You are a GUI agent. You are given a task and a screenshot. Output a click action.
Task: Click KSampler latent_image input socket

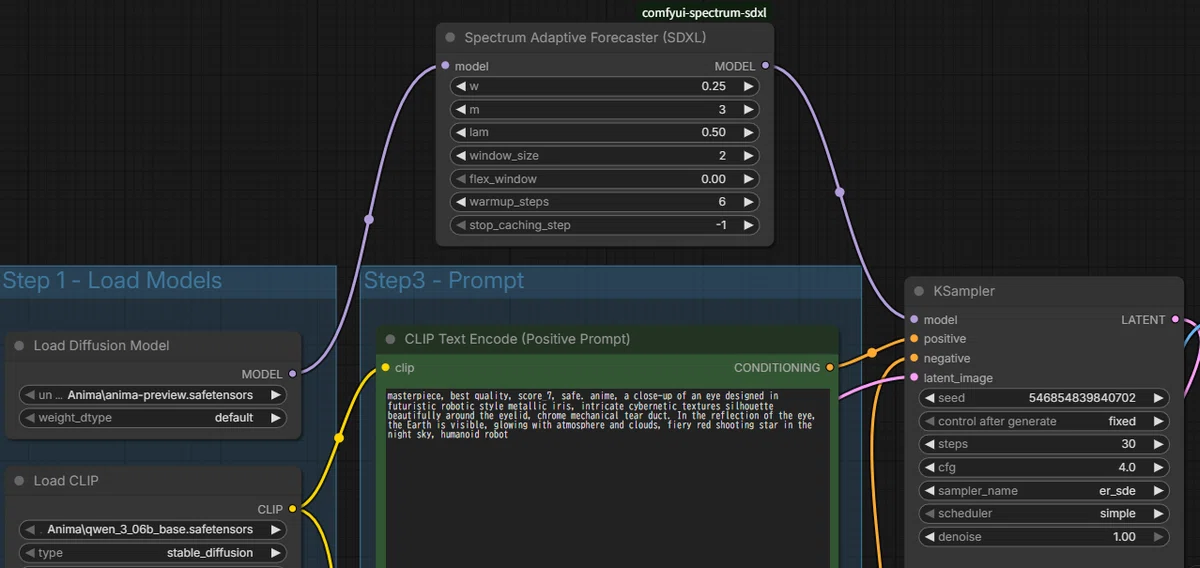pos(914,378)
